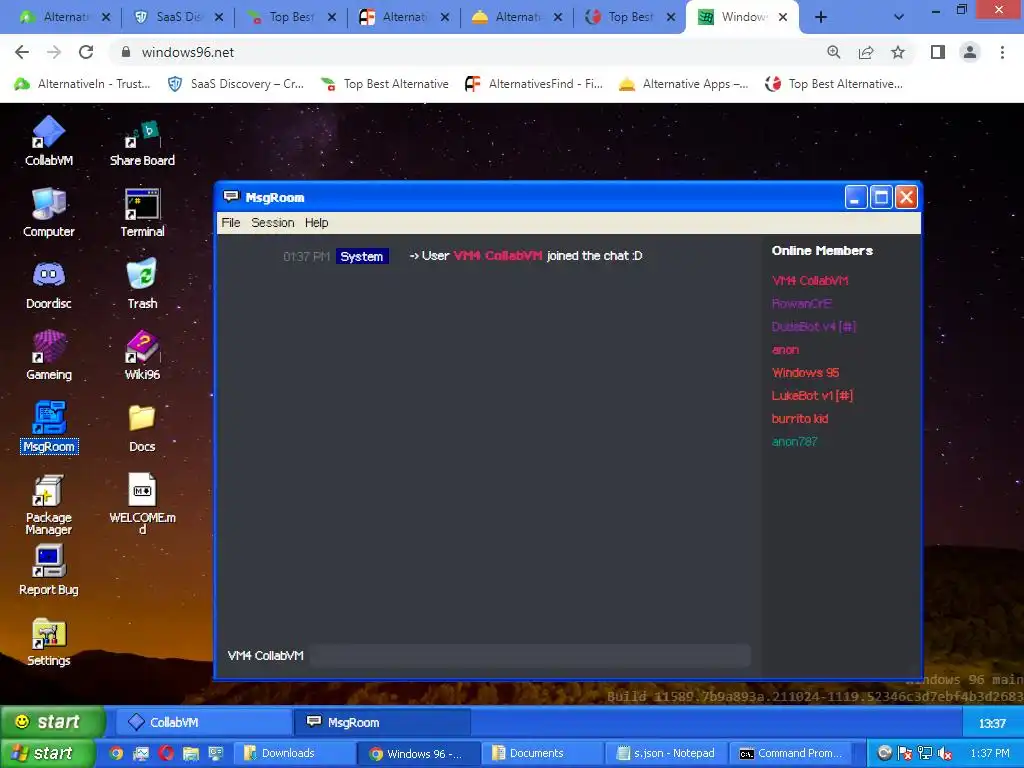
Task: Open the File menu in MsgRoom
Action: (231, 223)
